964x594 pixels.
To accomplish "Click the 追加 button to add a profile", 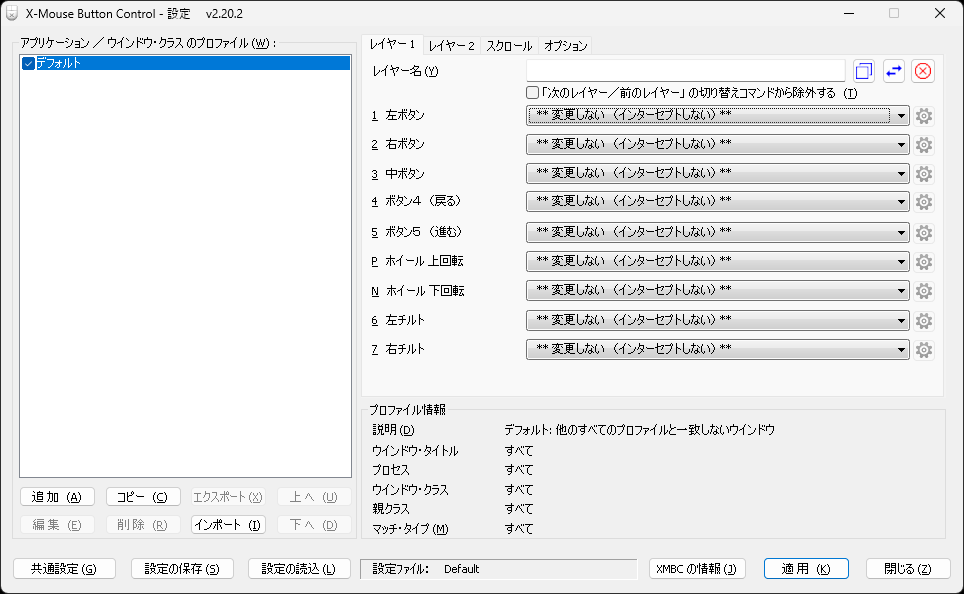I will [x=56, y=496].
